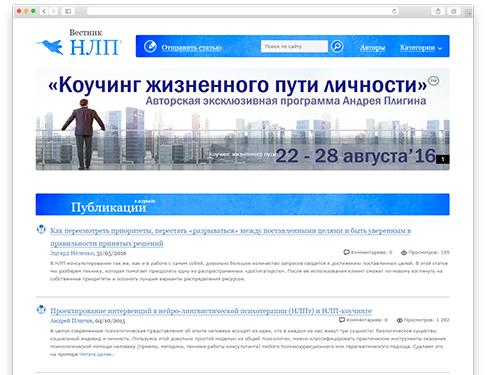This screenshot has height=375, width=486.
Task: Open article Как пересмотреть приоритеты
Action: tap(230, 237)
